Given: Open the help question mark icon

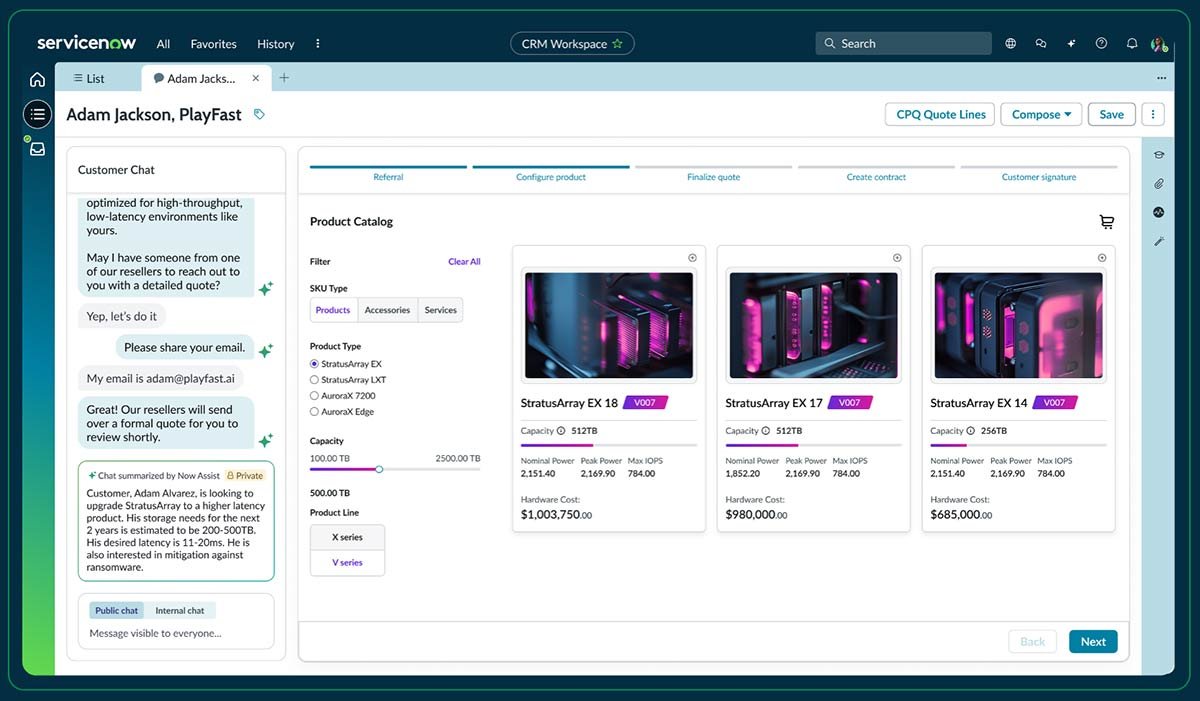Looking at the screenshot, I should pos(1101,44).
